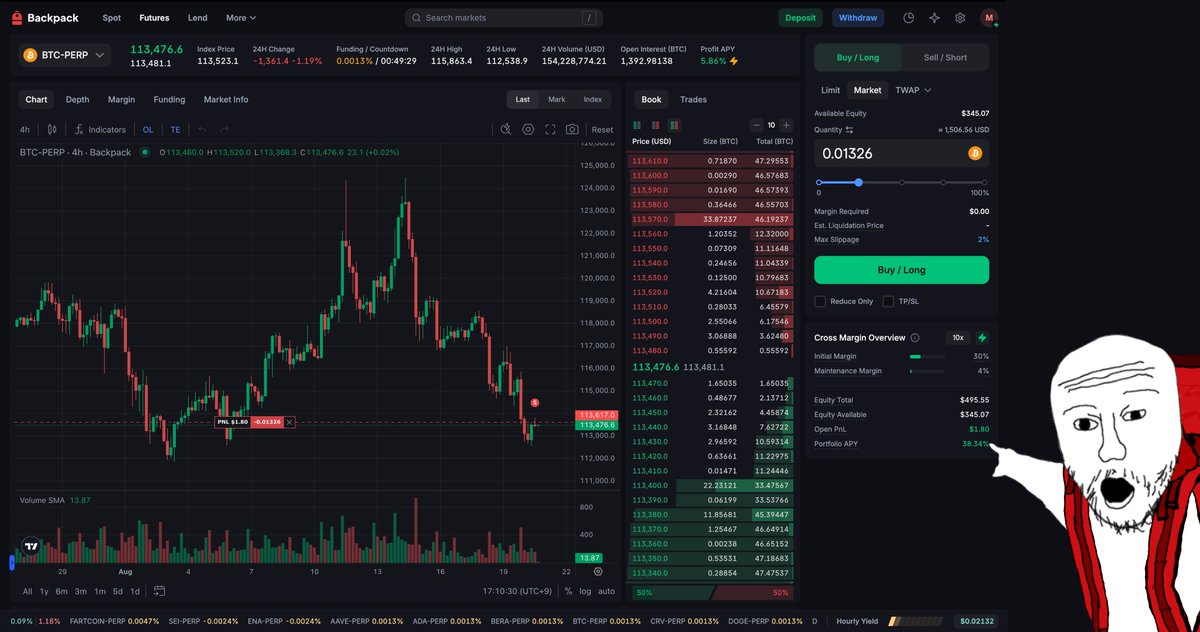Screen dimensions: 1200x632
Task: Show asks-only order book view
Action: pyautogui.click(x=655, y=125)
